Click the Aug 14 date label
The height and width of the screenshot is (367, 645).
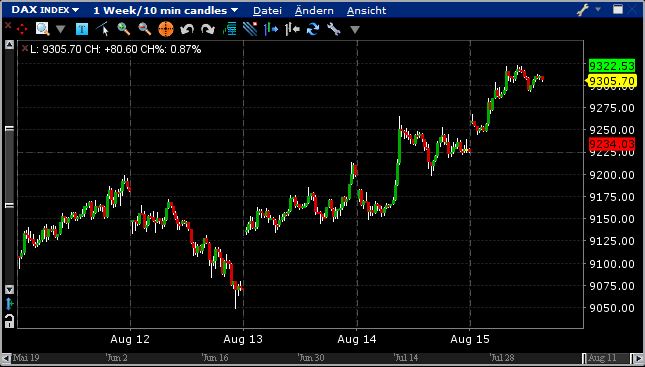point(357,339)
